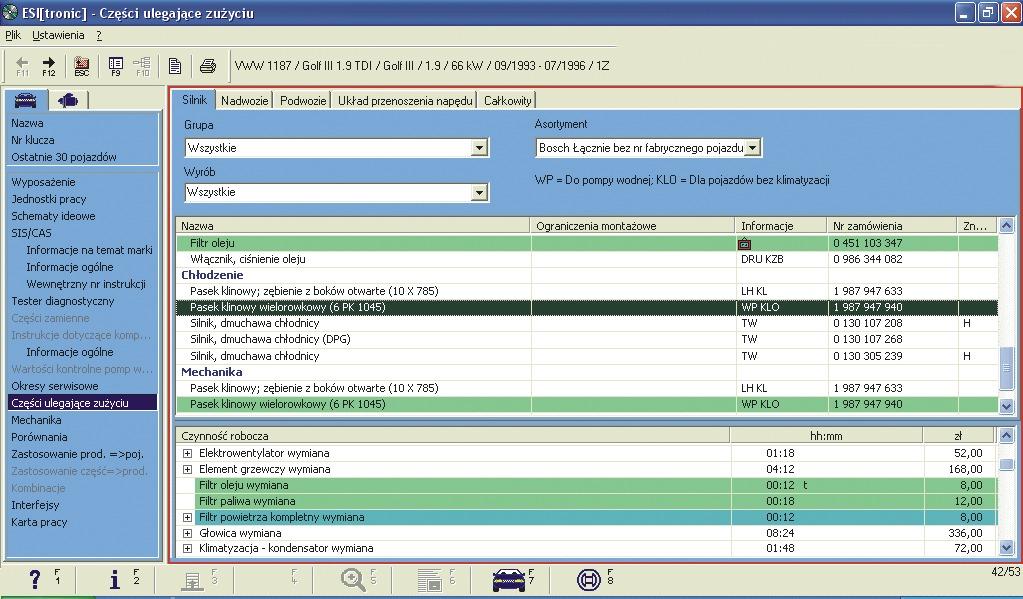Click the F9 list toolbar icon
The height and width of the screenshot is (599, 1023).
click(x=115, y=65)
